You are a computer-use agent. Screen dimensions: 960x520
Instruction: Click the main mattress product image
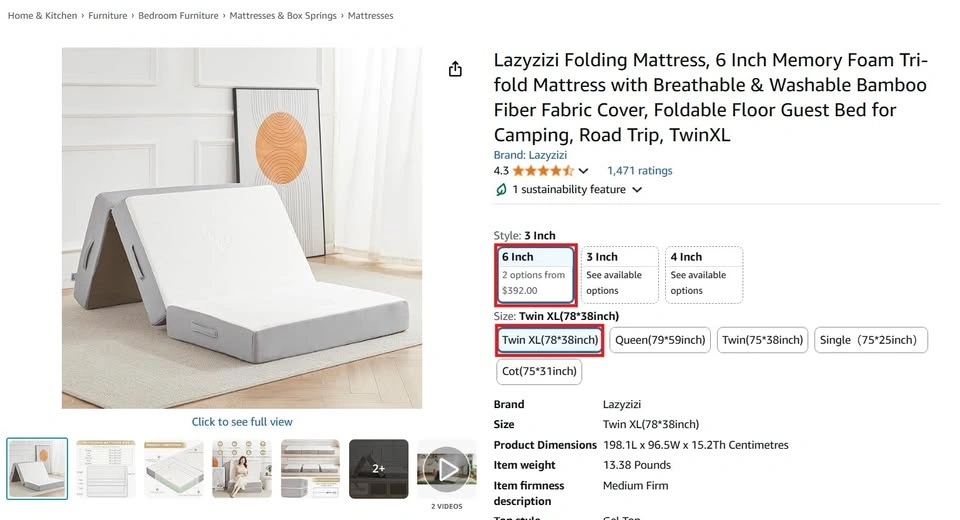[242, 228]
